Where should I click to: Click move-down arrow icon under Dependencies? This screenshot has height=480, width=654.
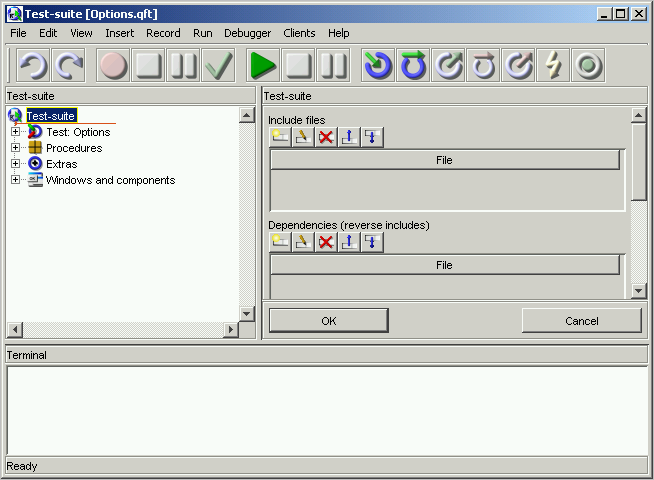pyautogui.click(x=372, y=242)
